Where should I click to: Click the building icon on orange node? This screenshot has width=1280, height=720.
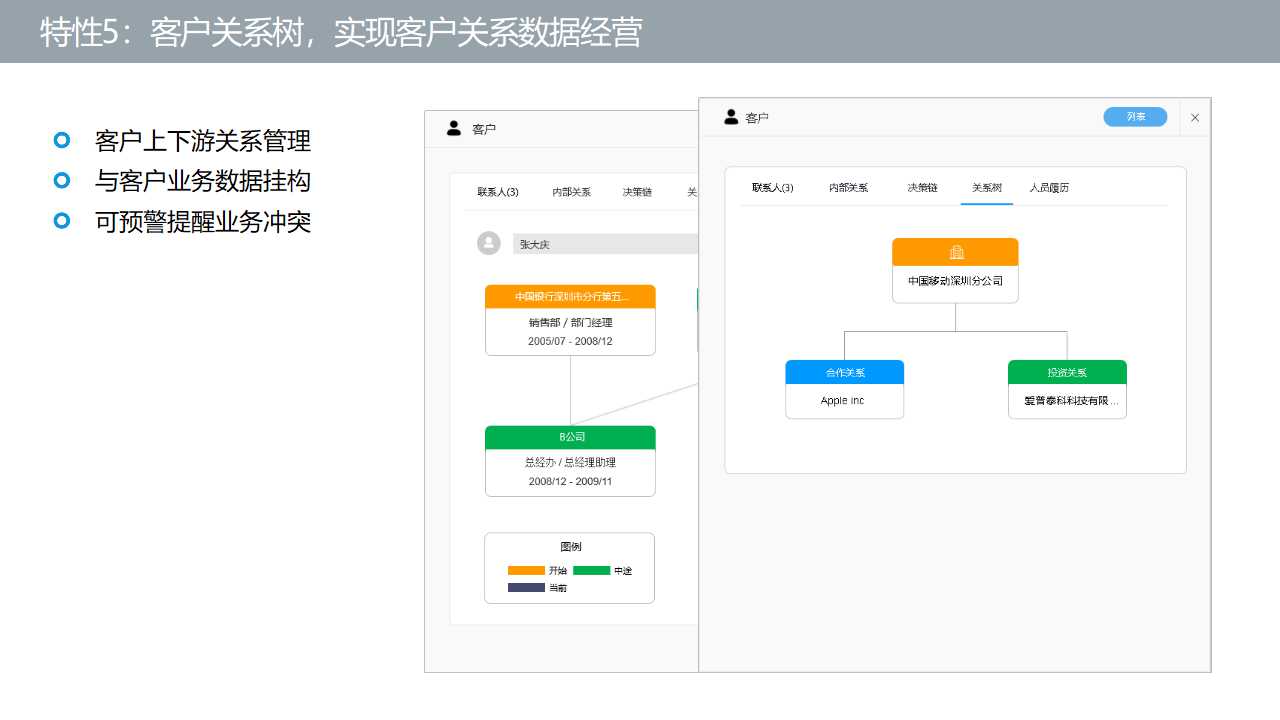[x=955, y=252]
